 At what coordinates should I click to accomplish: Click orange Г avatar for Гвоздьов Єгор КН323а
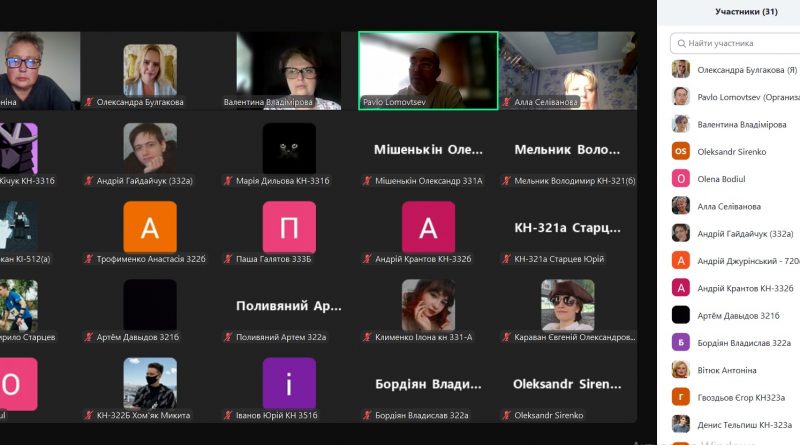click(680, 397)
